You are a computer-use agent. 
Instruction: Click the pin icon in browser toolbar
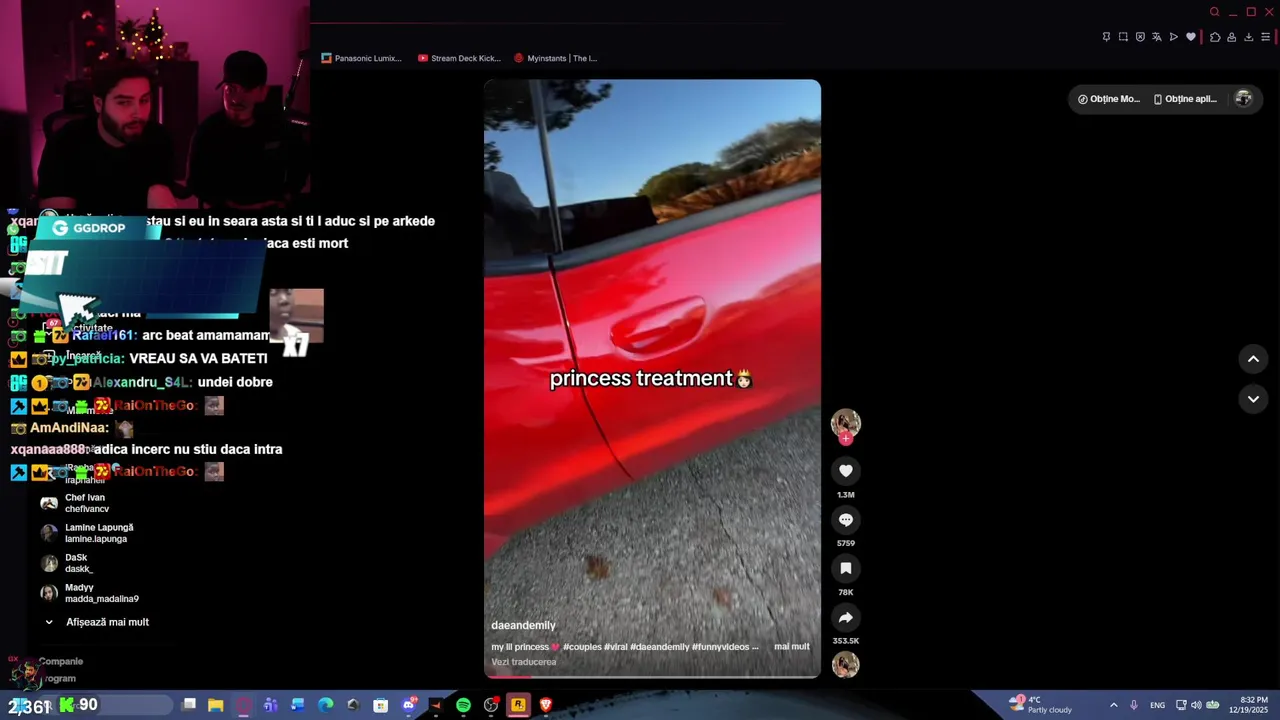coord(1106,37)
